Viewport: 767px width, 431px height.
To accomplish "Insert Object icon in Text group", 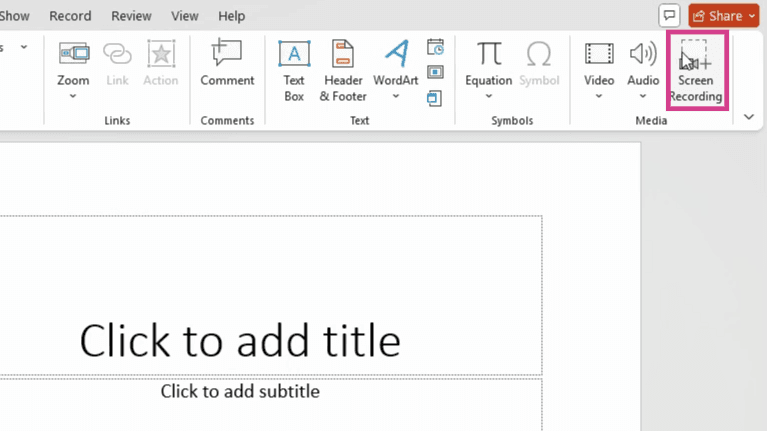I will point(434,98).
